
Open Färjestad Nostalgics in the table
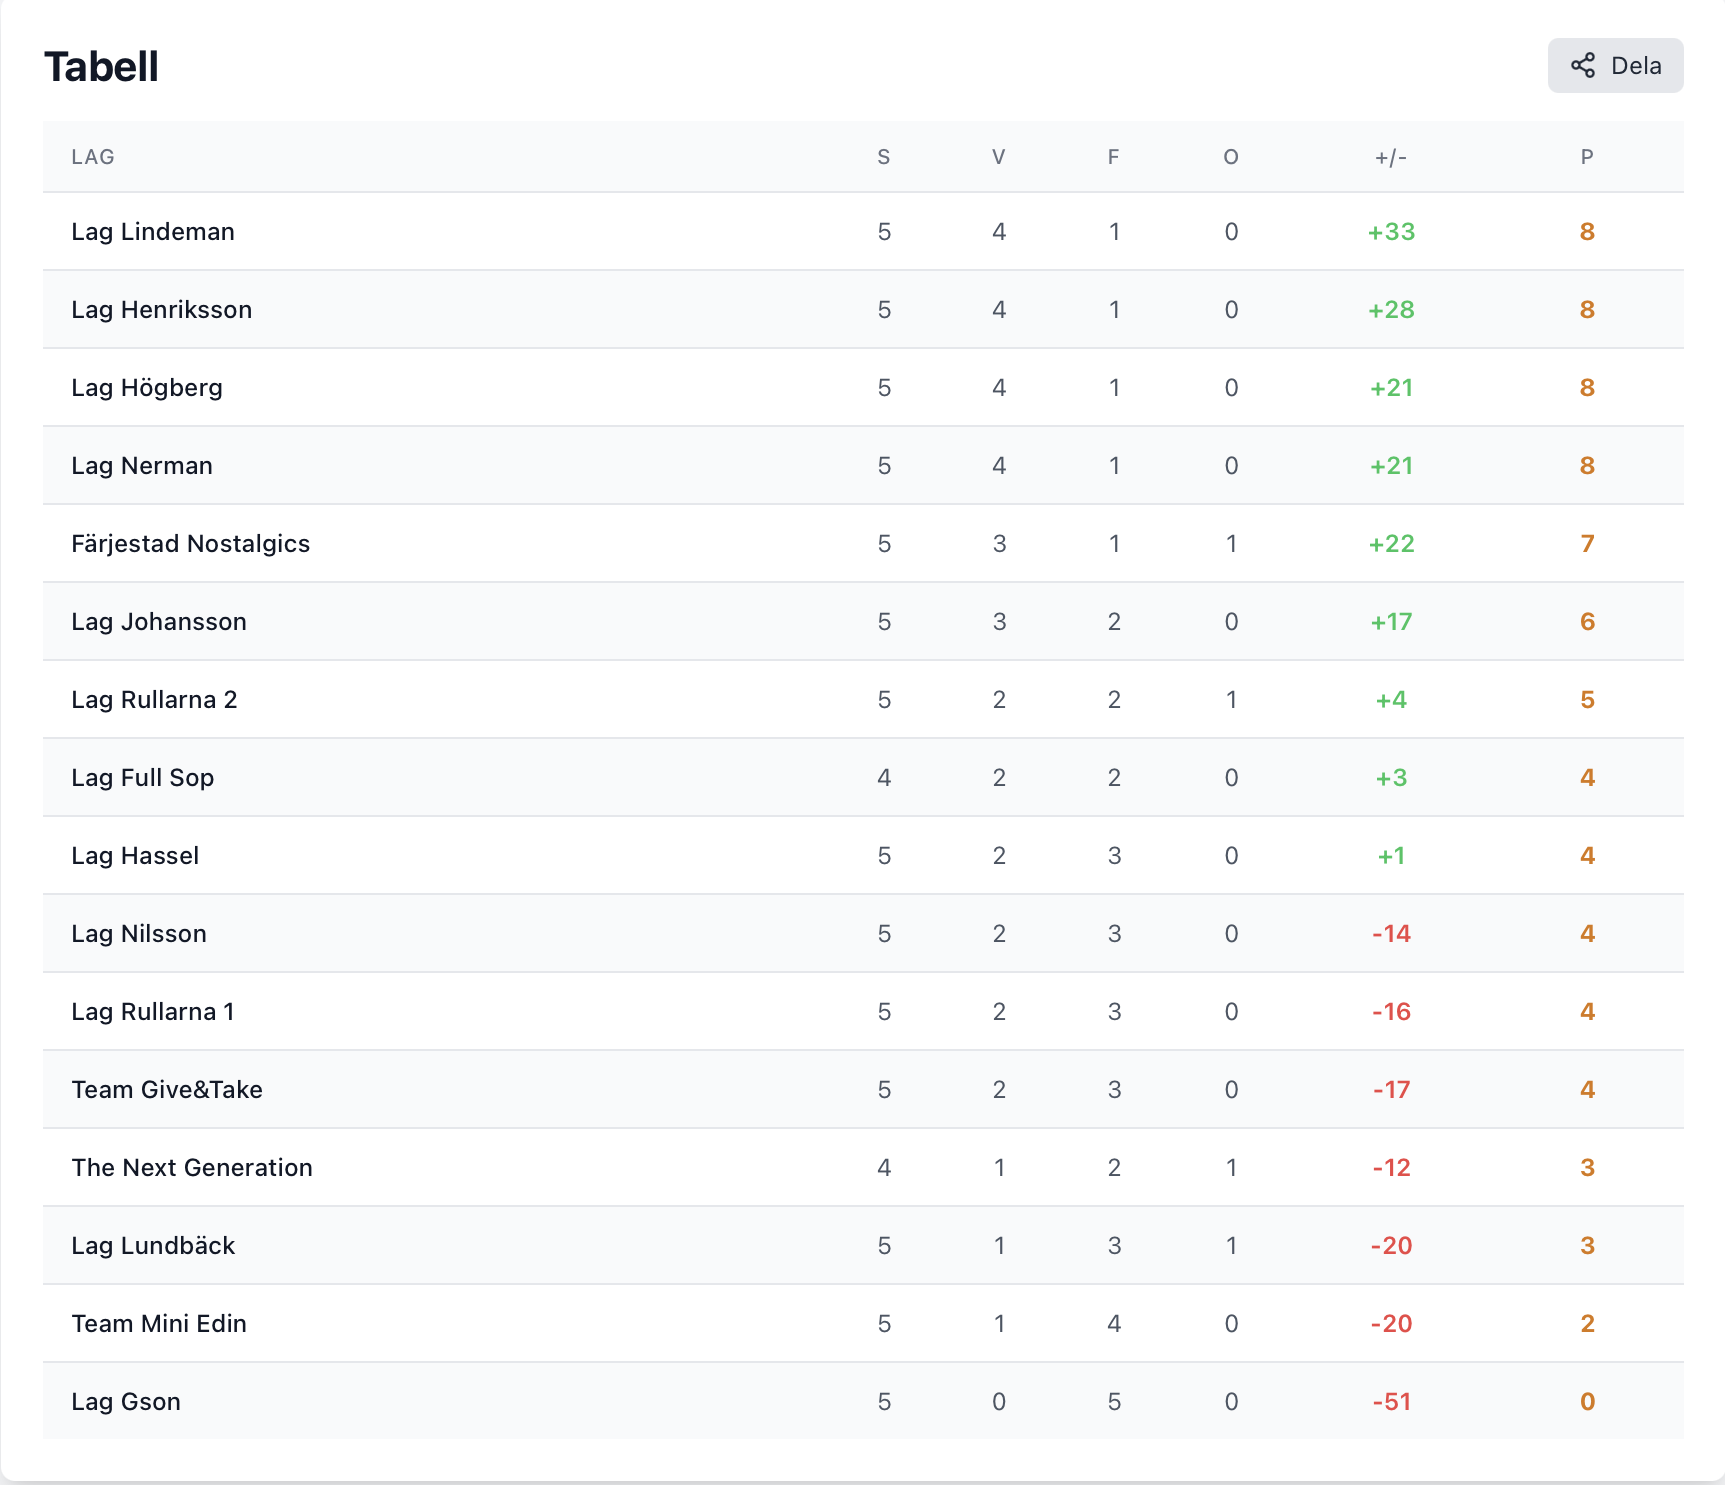(191, 544)
